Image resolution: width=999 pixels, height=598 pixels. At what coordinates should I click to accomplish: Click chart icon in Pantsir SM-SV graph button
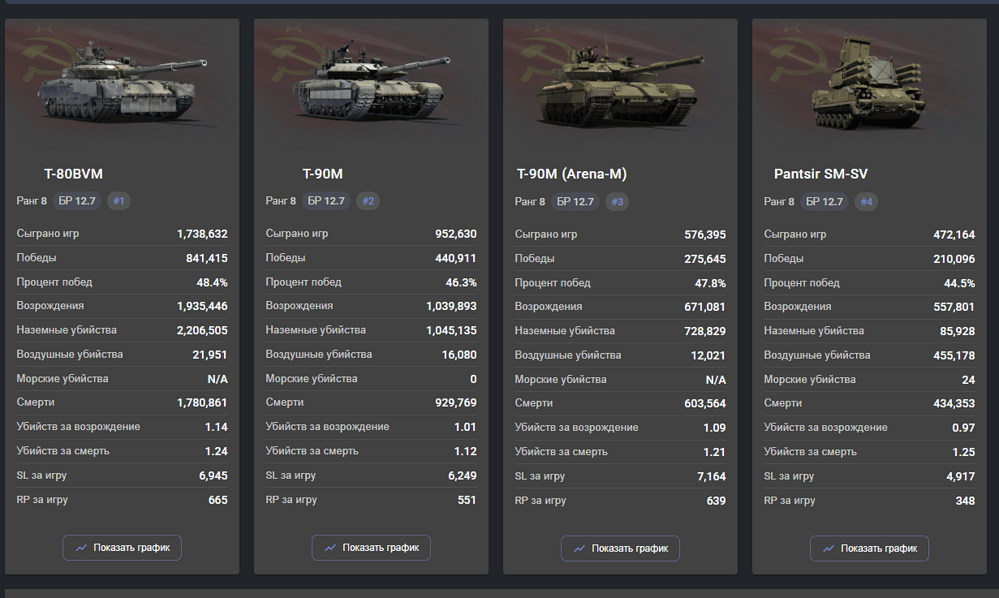[828, 548]
